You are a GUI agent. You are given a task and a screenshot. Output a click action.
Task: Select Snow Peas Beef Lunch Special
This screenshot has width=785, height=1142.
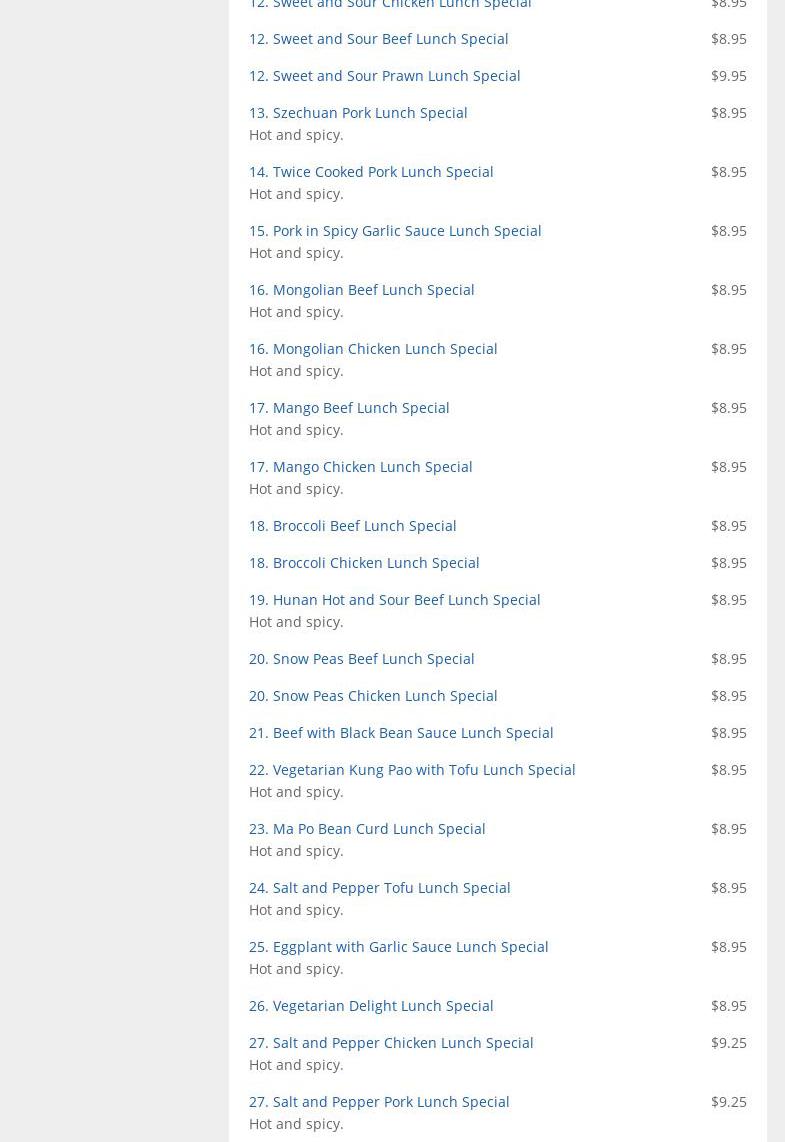click(361, 659)
